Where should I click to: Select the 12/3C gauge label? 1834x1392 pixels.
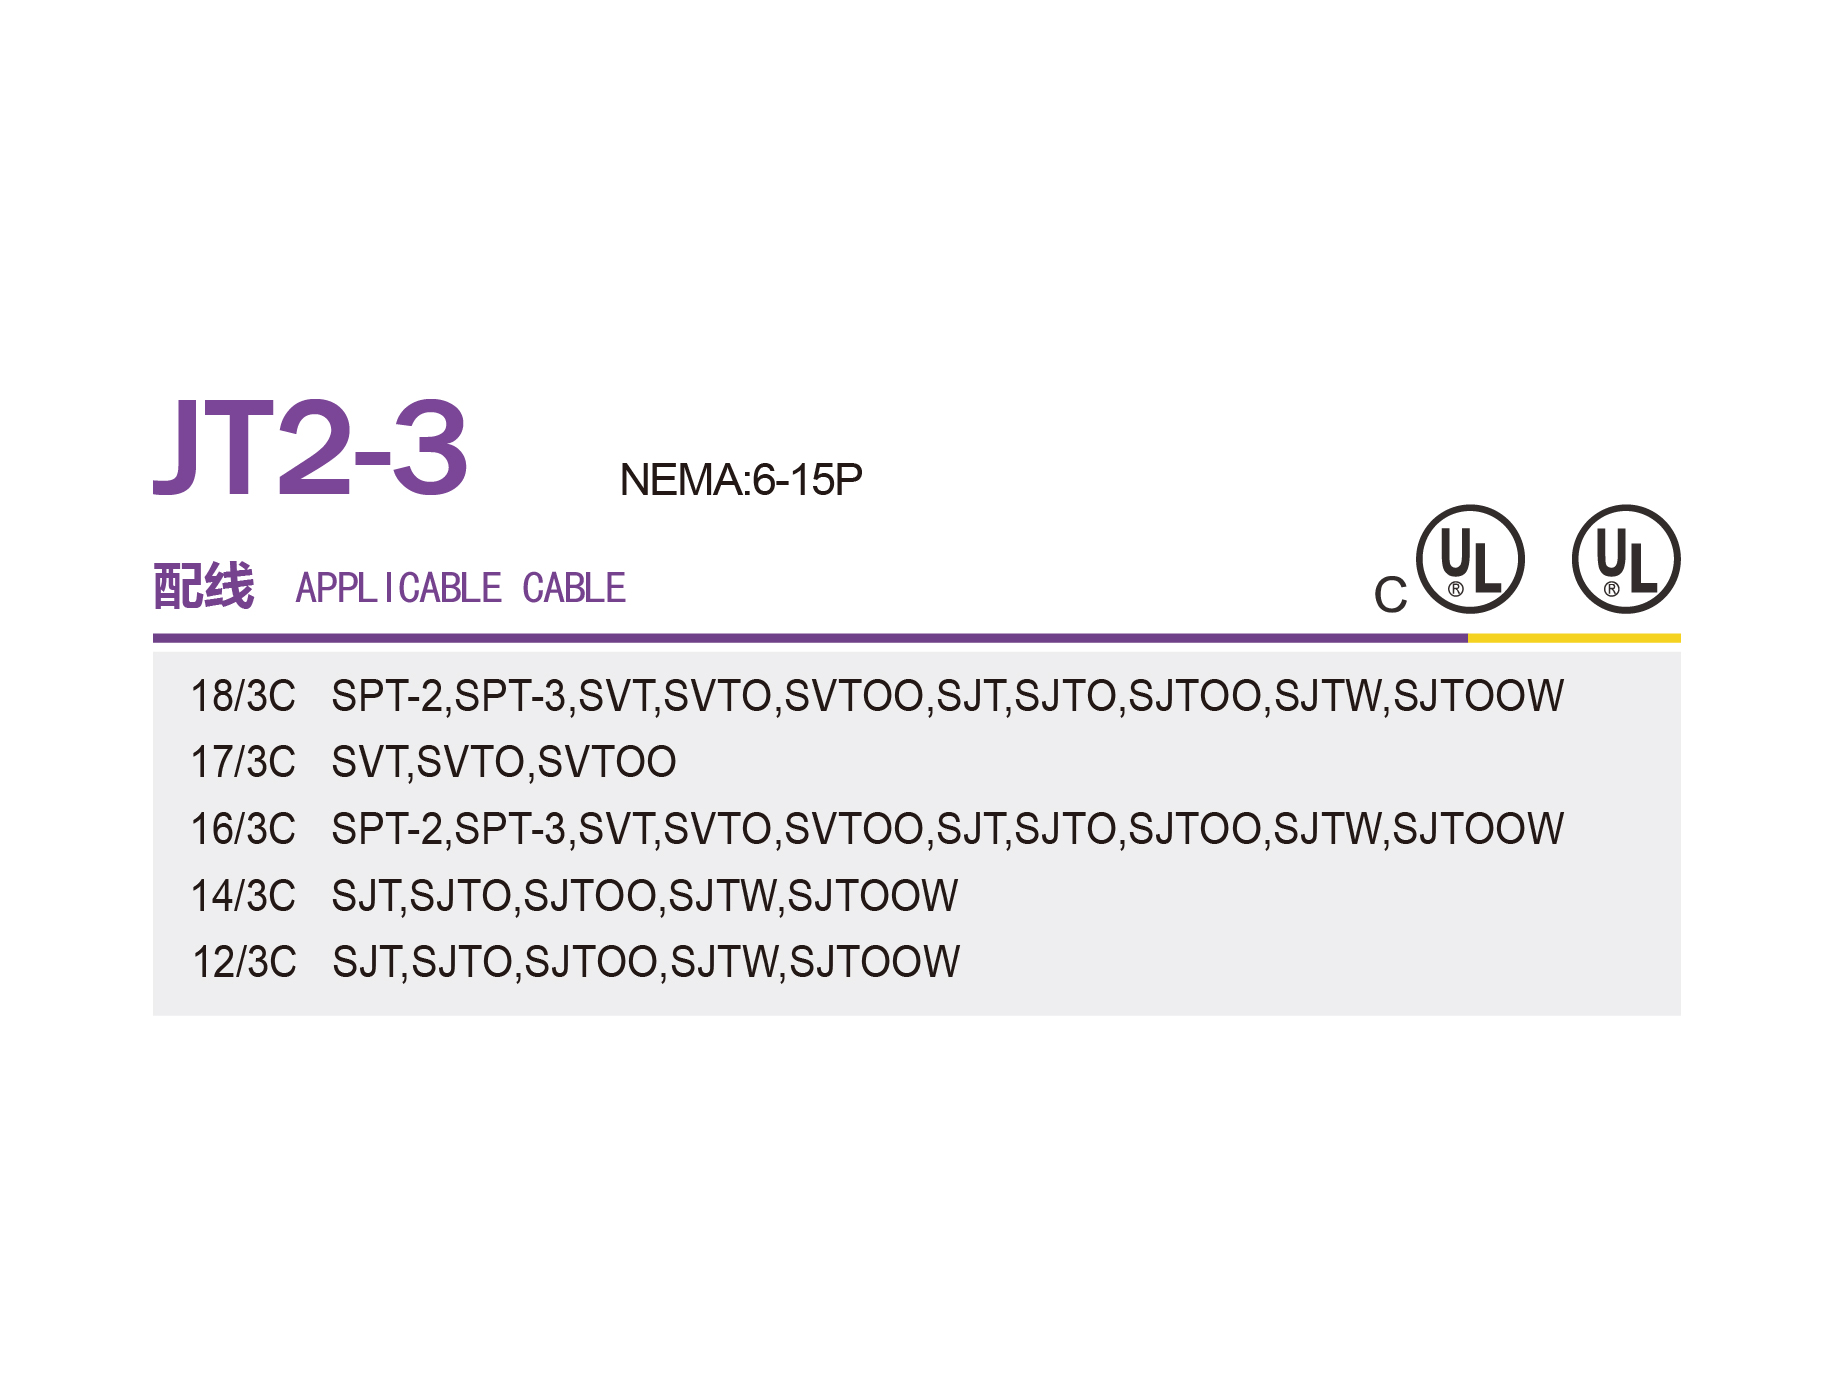tap(244, 962)
